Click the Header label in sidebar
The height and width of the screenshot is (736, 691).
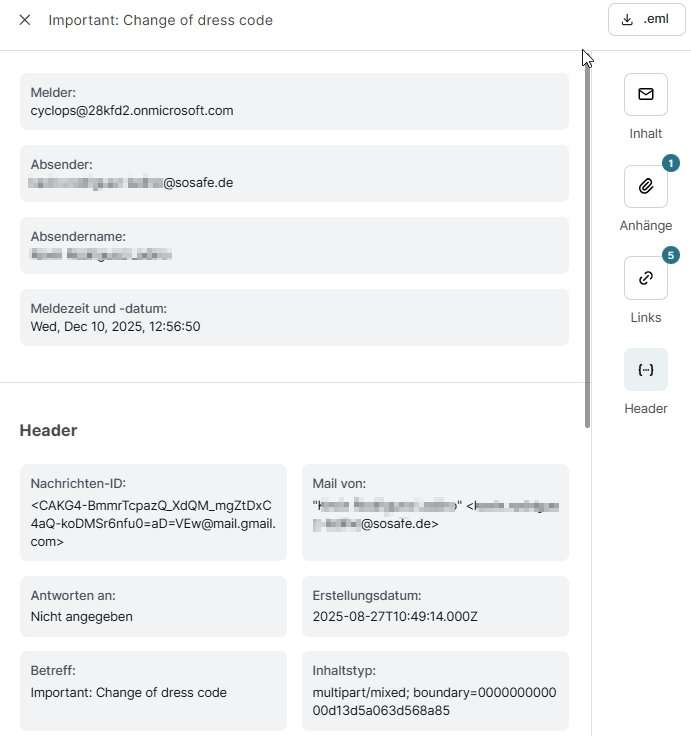[x=646, y=408]
